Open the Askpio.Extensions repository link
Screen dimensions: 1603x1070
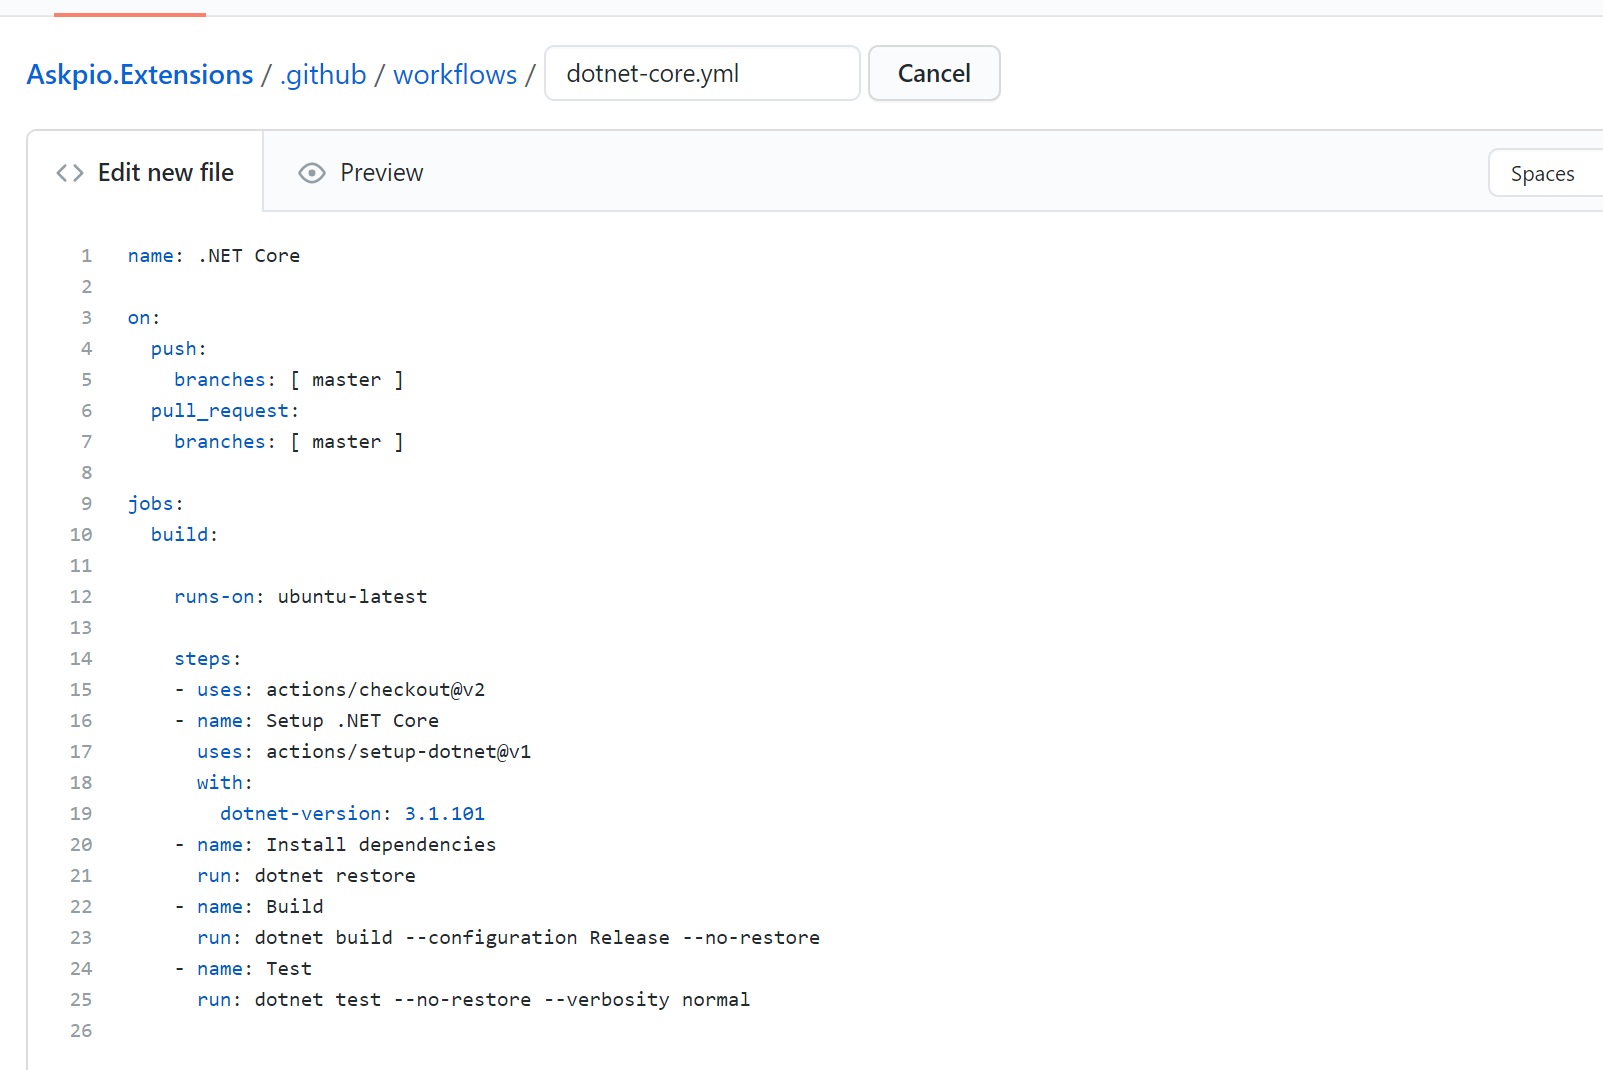[140, 74]
